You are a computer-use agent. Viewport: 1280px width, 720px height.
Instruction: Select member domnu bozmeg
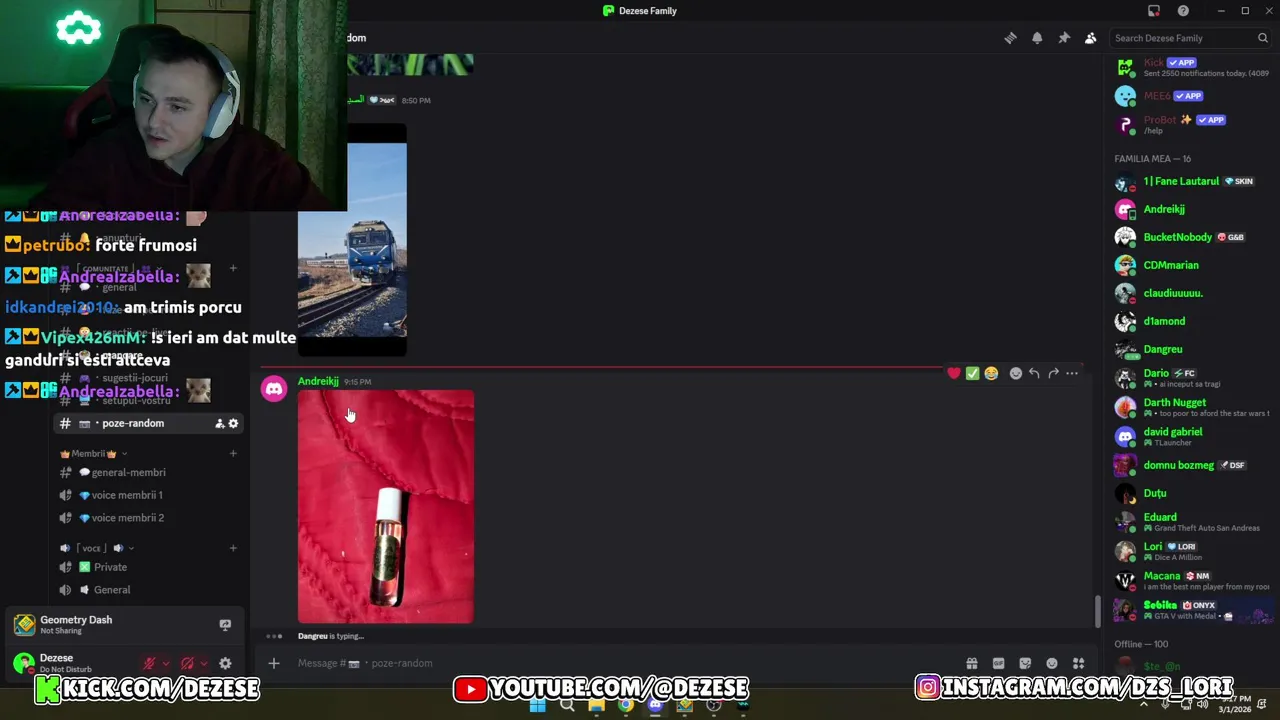coord(1191,465)
